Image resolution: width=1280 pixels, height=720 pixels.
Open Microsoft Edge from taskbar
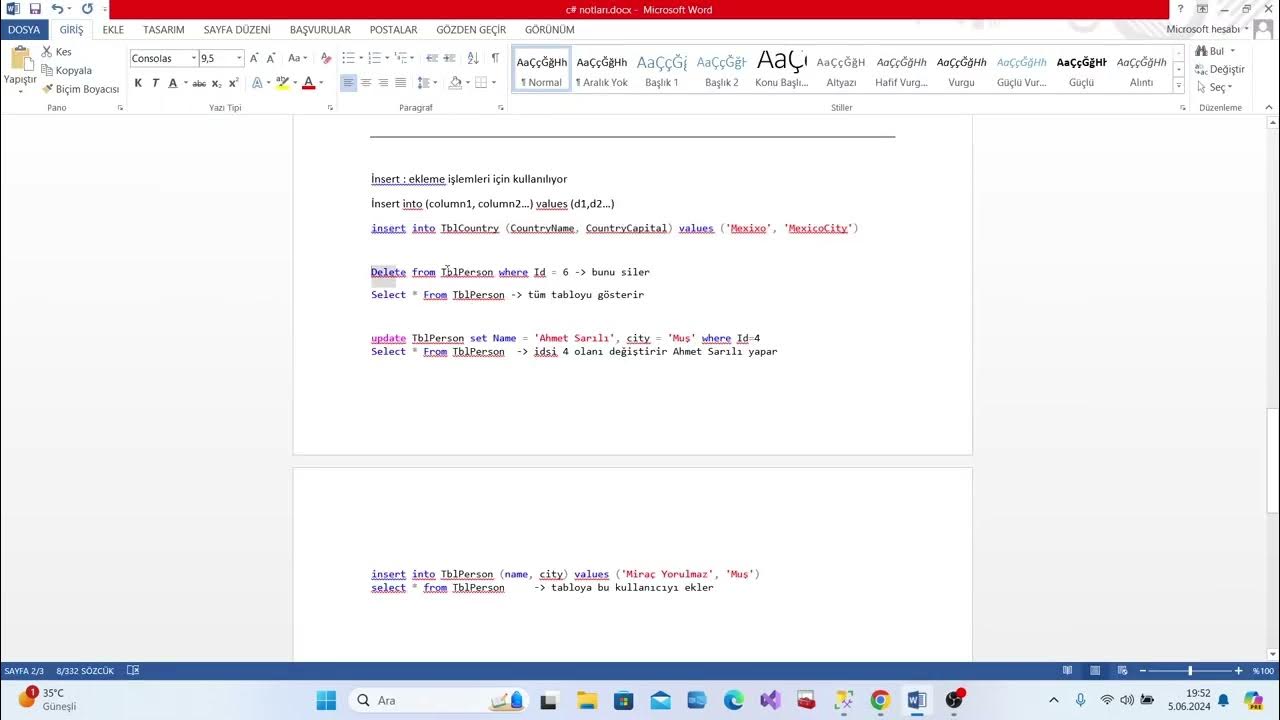point(734,700)
